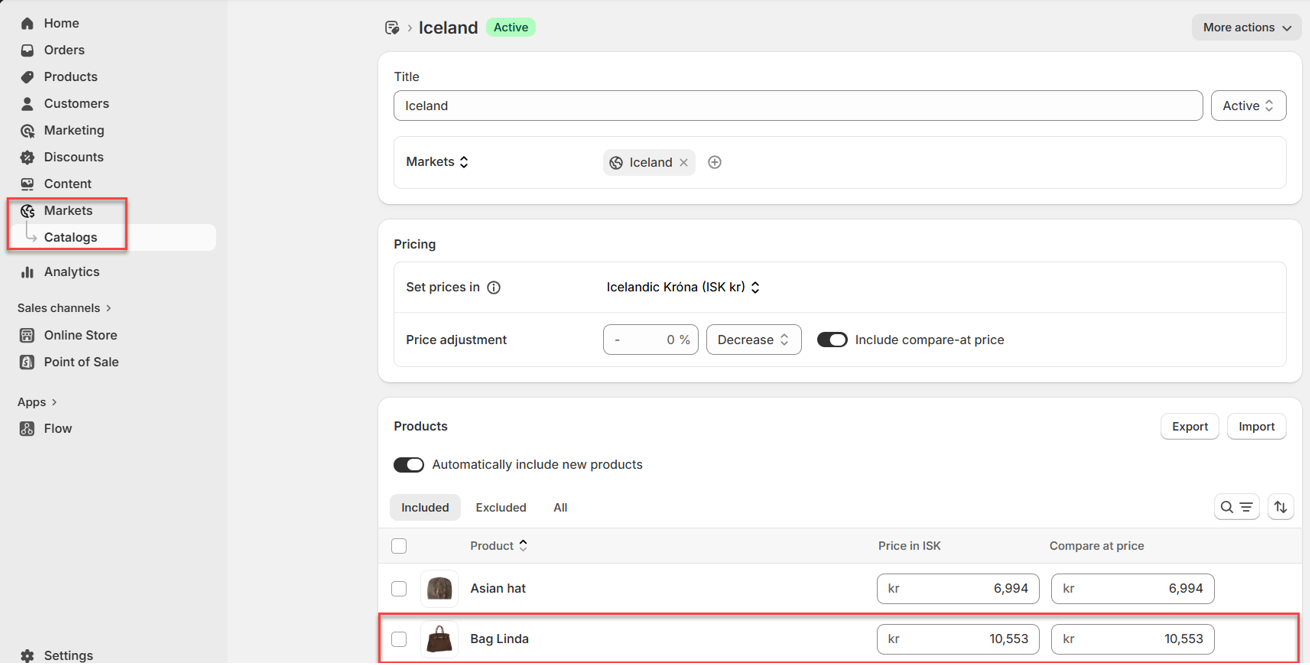Viewport: 1310px width, 665px height.
Task: Disable Automatically include new products
Action: (409, 465)
